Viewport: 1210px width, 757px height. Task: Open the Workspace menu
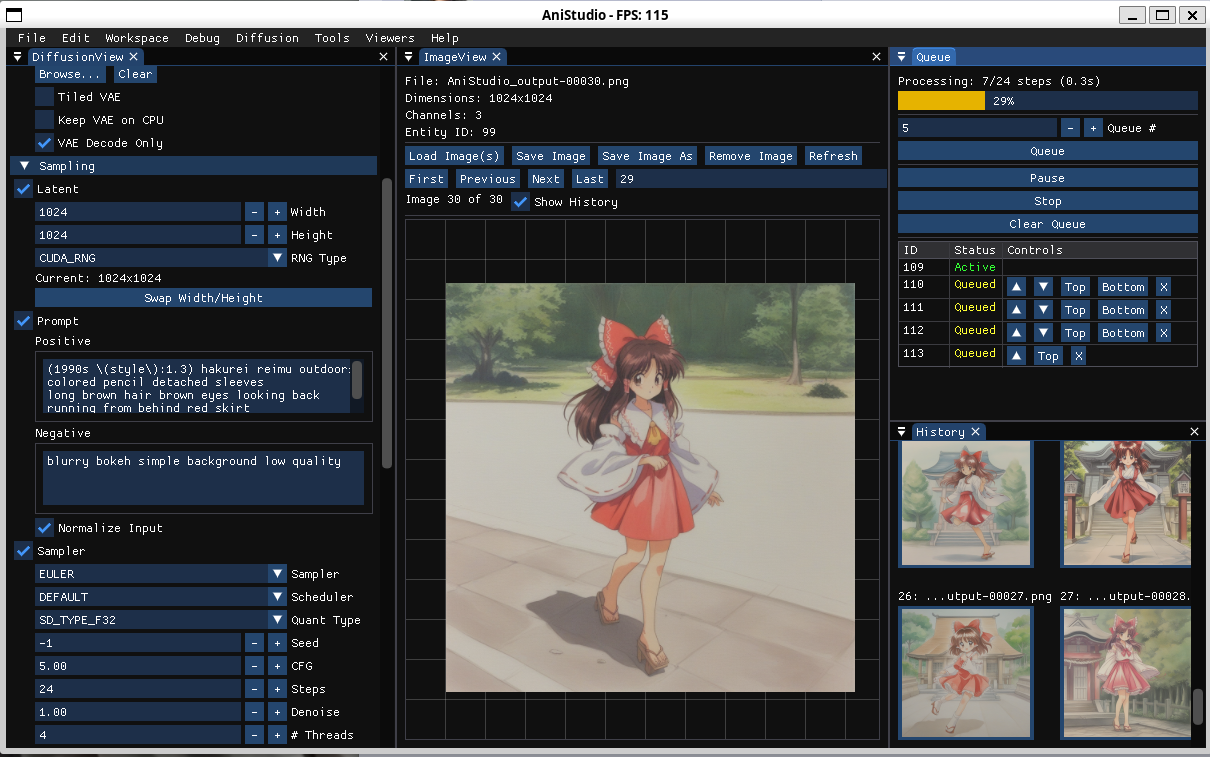[x=137, y=38]
